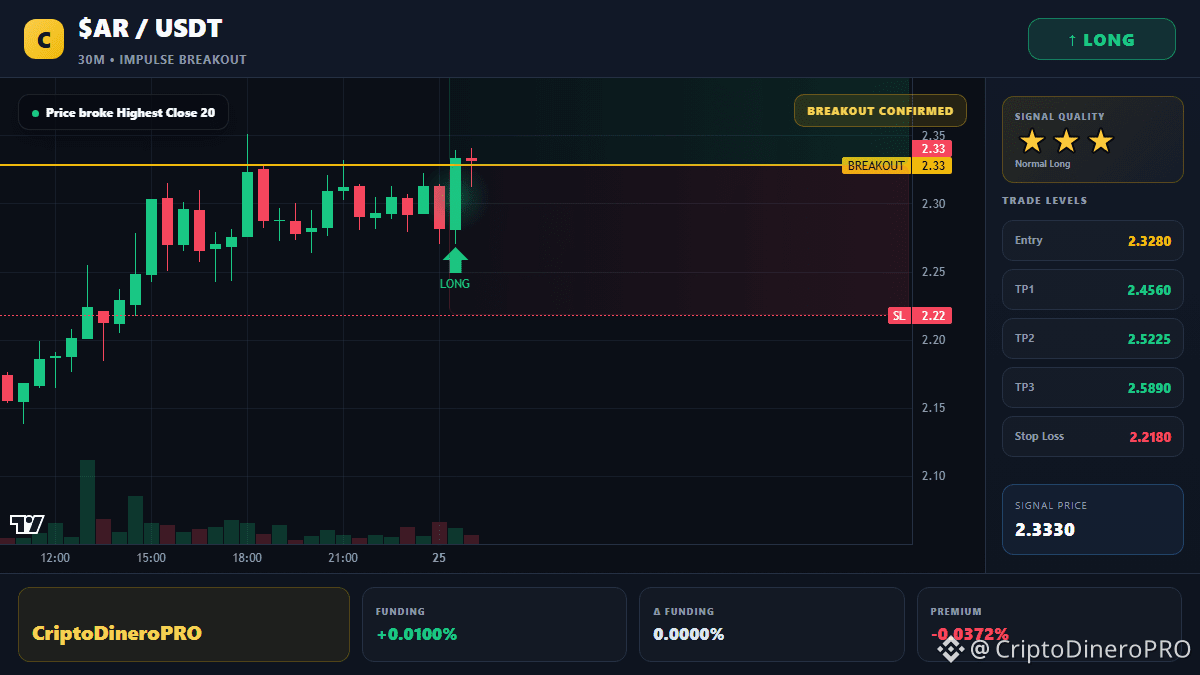Screen dimensions: 1200x675
Task: Click the 2.10 price axis label
Action: tap(934, 476)
